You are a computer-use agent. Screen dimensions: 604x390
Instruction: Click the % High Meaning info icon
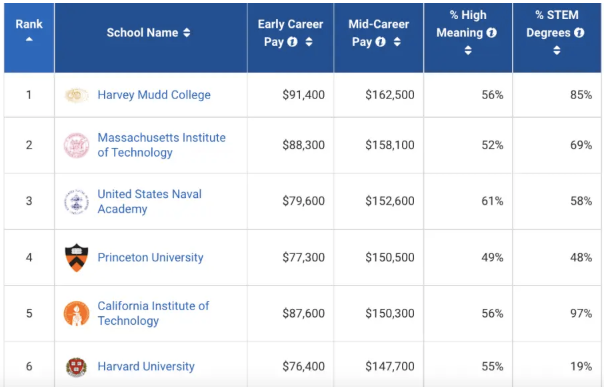click(x=491, y=33)
